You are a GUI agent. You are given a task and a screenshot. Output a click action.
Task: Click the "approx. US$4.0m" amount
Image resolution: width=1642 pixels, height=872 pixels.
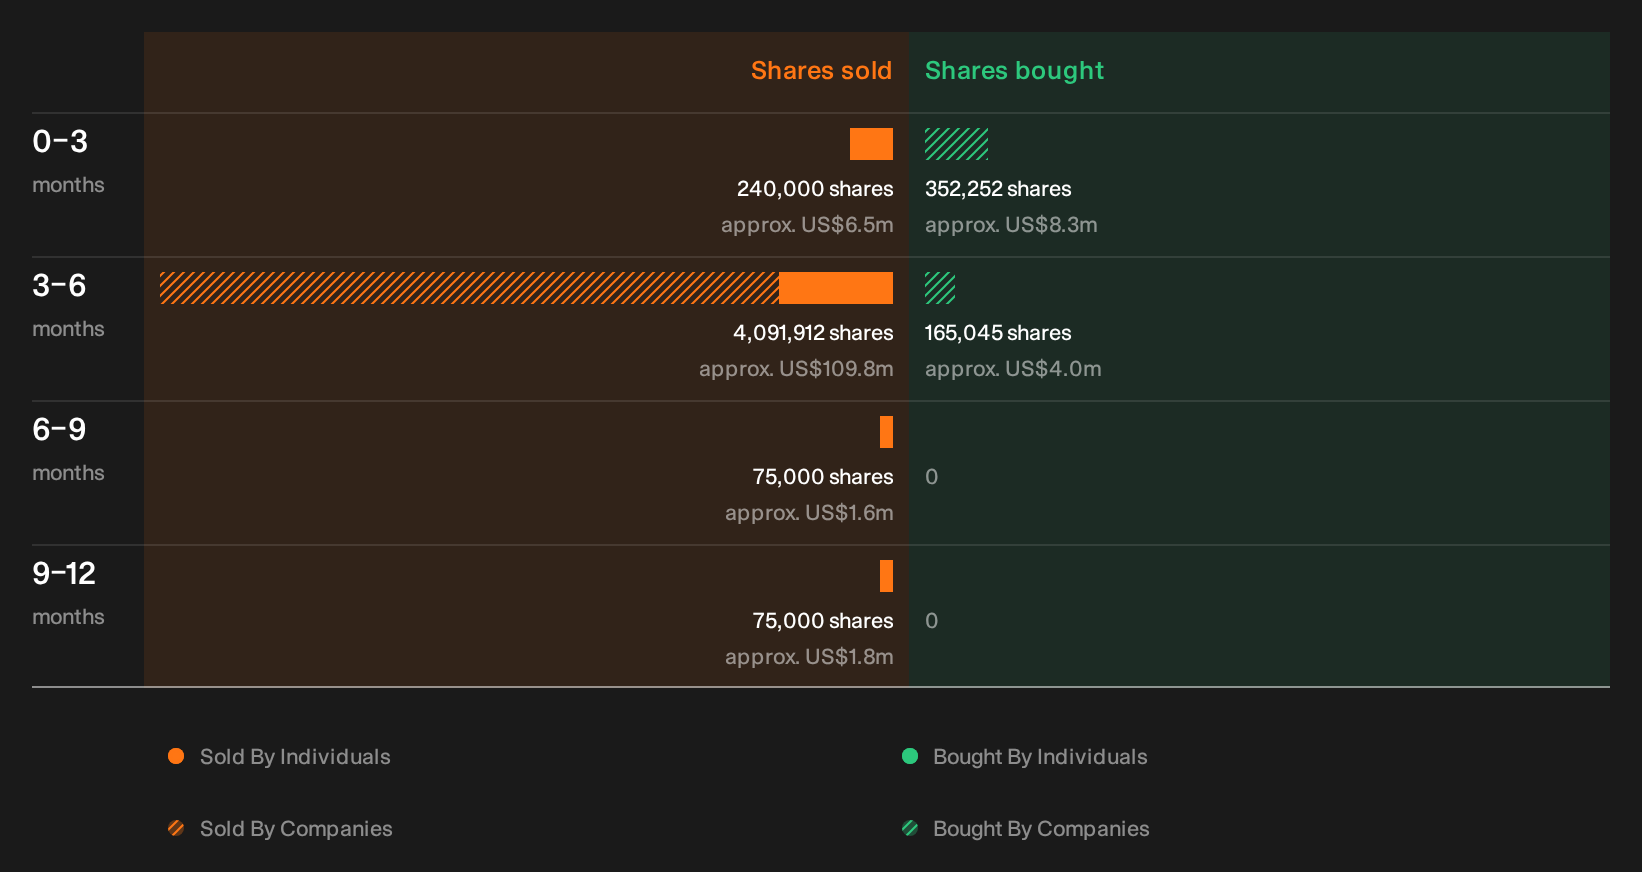(x=1013, y=369)
